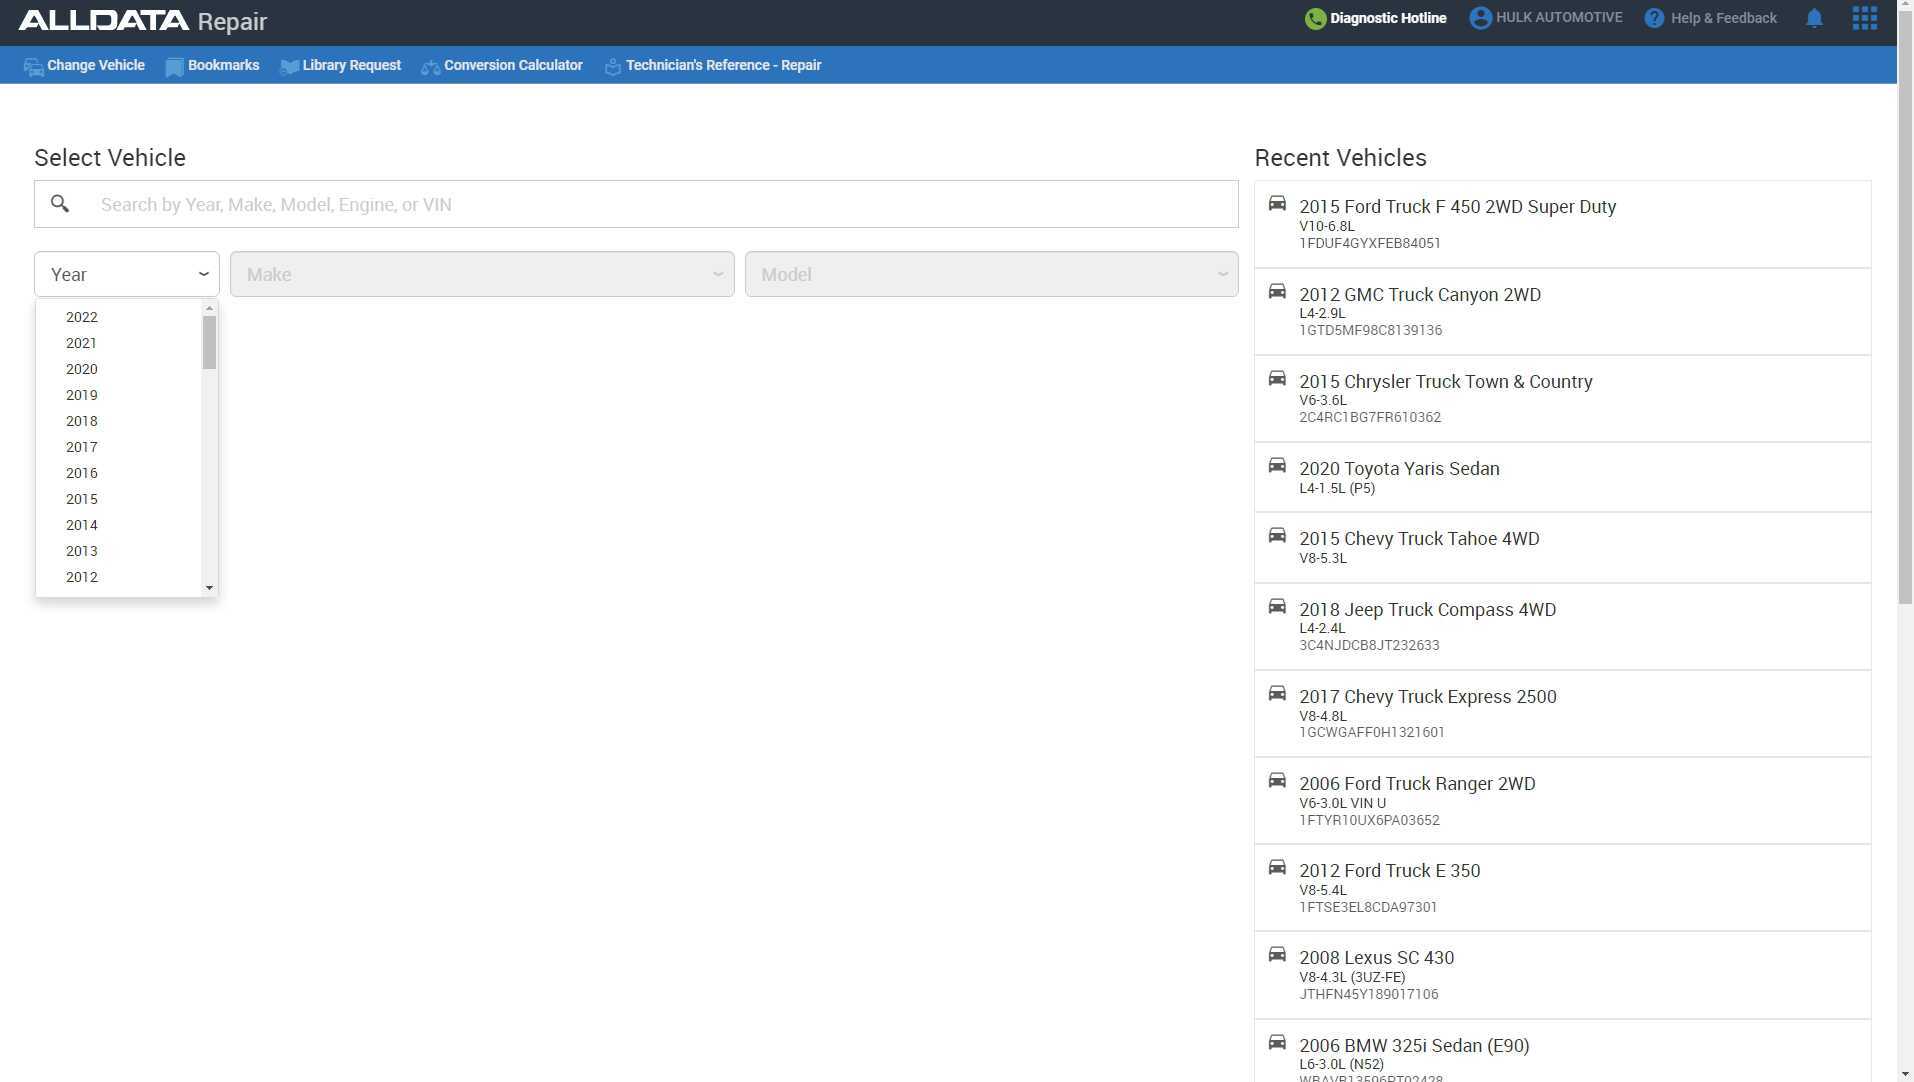Viewport: 1914px width, 1082px height.
Task: Open Change Vehicle from the toolbar
Action: [x=84, y=66]
